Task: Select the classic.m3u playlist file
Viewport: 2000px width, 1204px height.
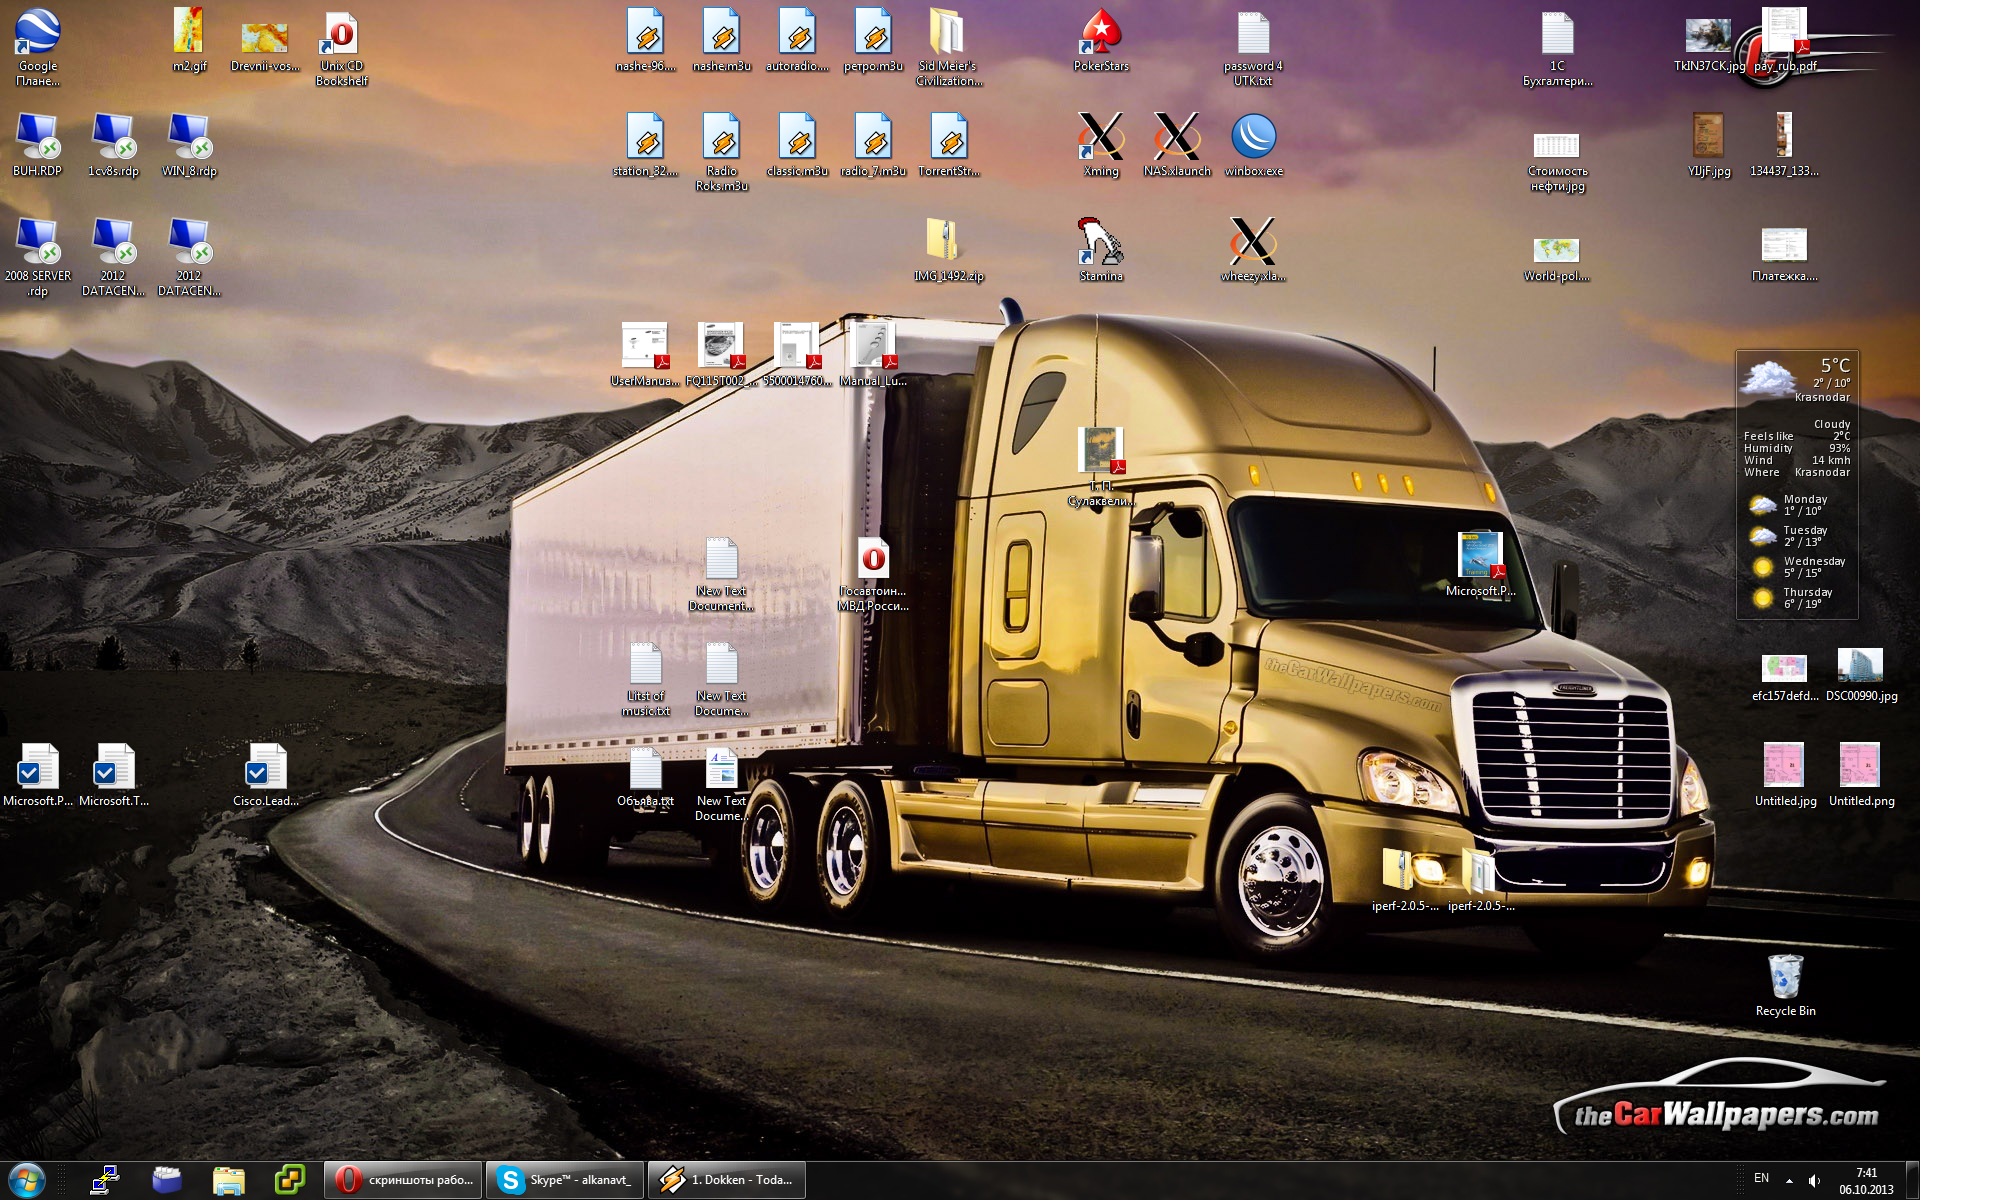Action: 797,145
